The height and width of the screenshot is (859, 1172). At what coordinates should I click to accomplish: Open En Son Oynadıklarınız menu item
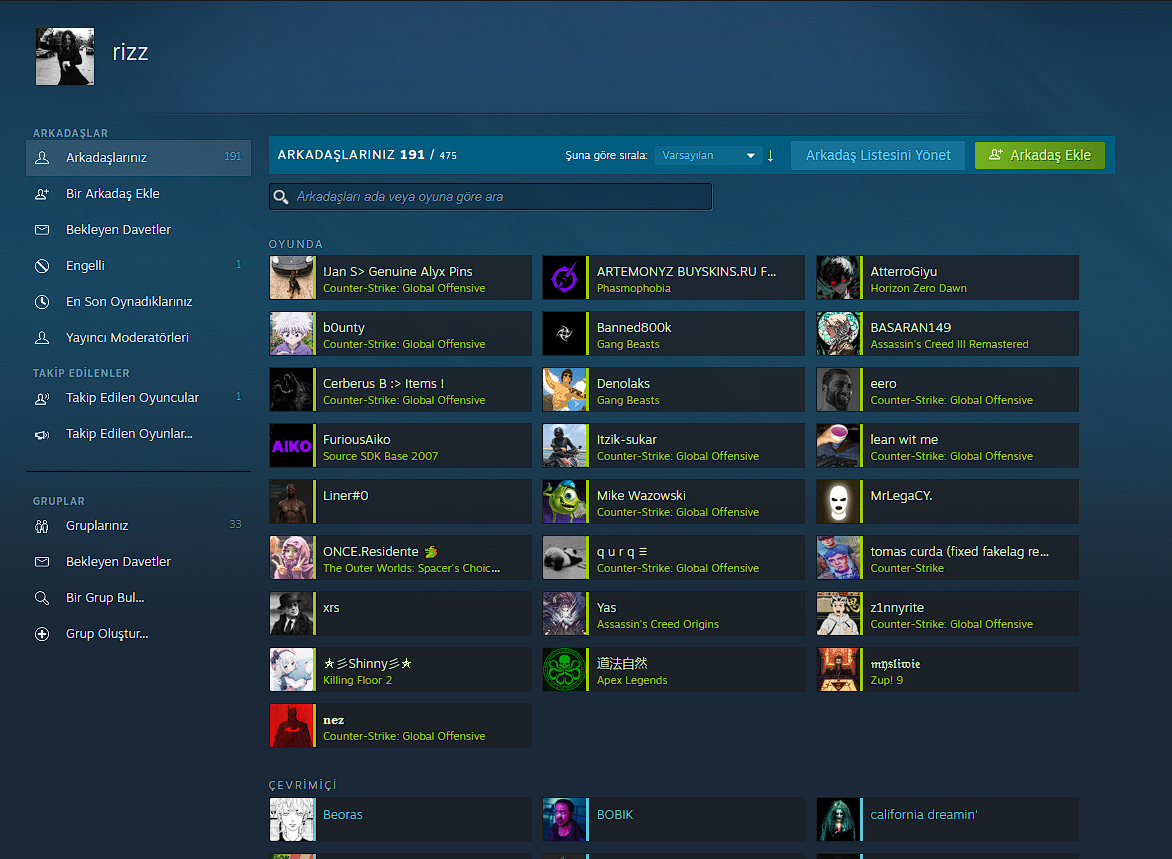tap(138, 301)
